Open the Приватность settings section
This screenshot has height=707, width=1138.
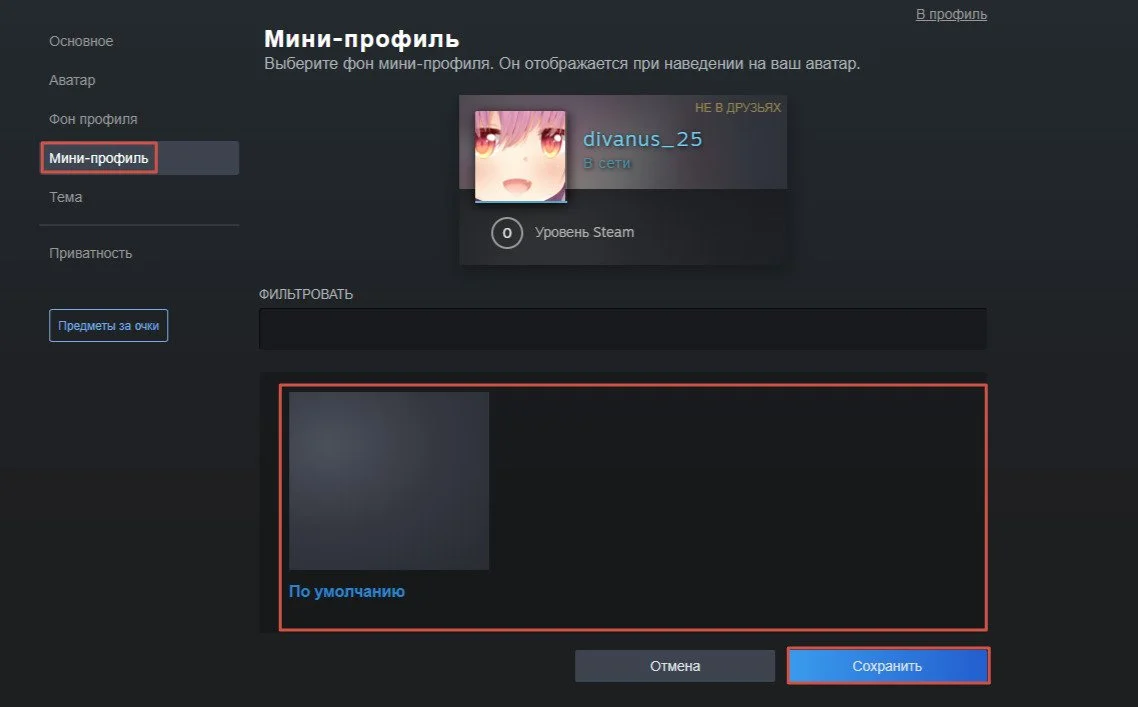pos(91,253)
